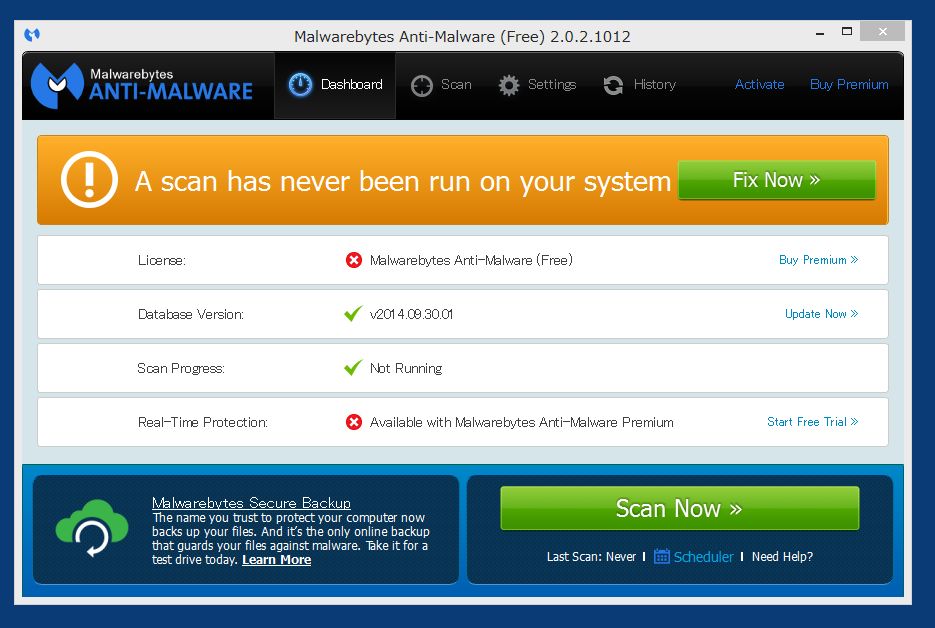This screenshot has width=935, height=628.
Task: Click the Scan crosshair icon
Action: [x=422, y=85]
